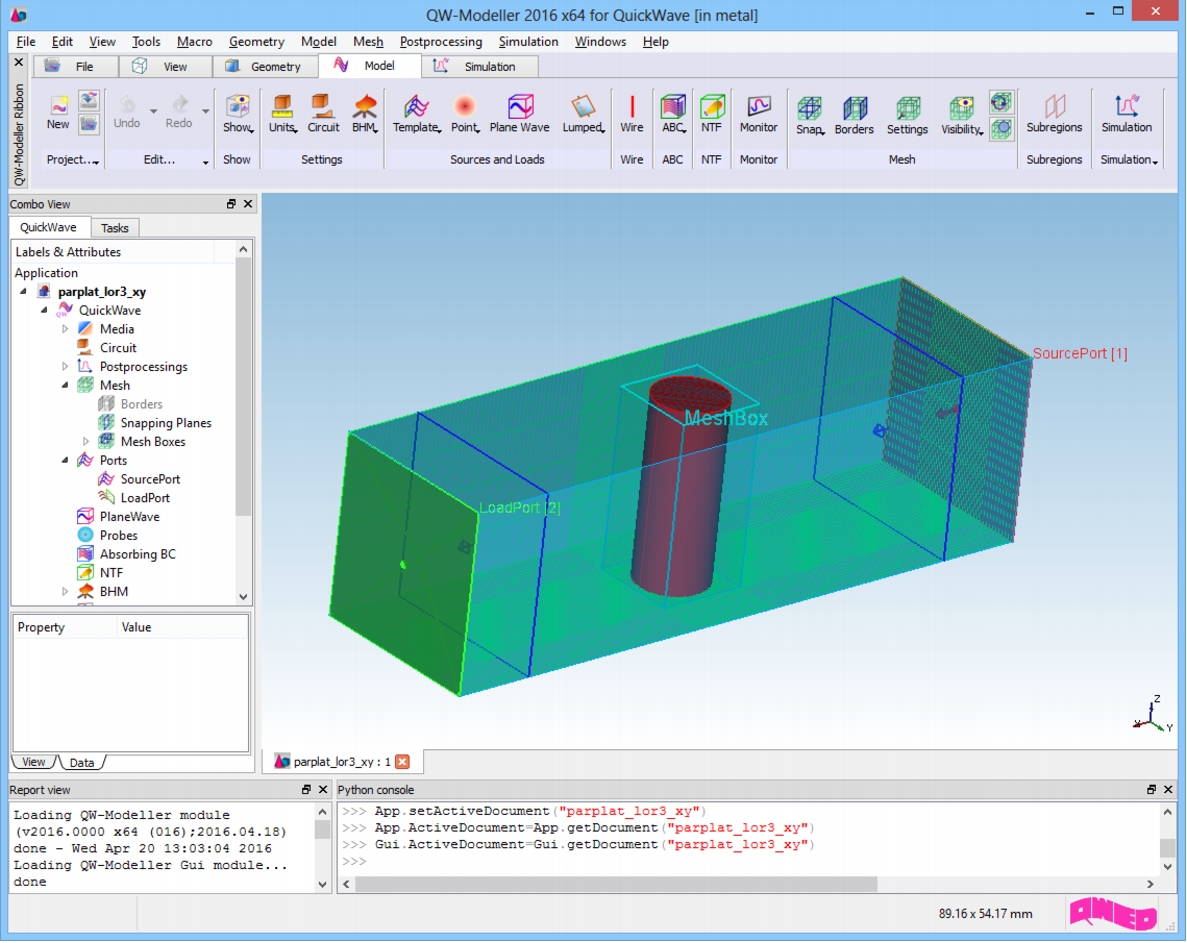This screenshot has height=943, width=1187.
Task: Click the mesh refresh icon with circular arrows
Action: 1001,102
